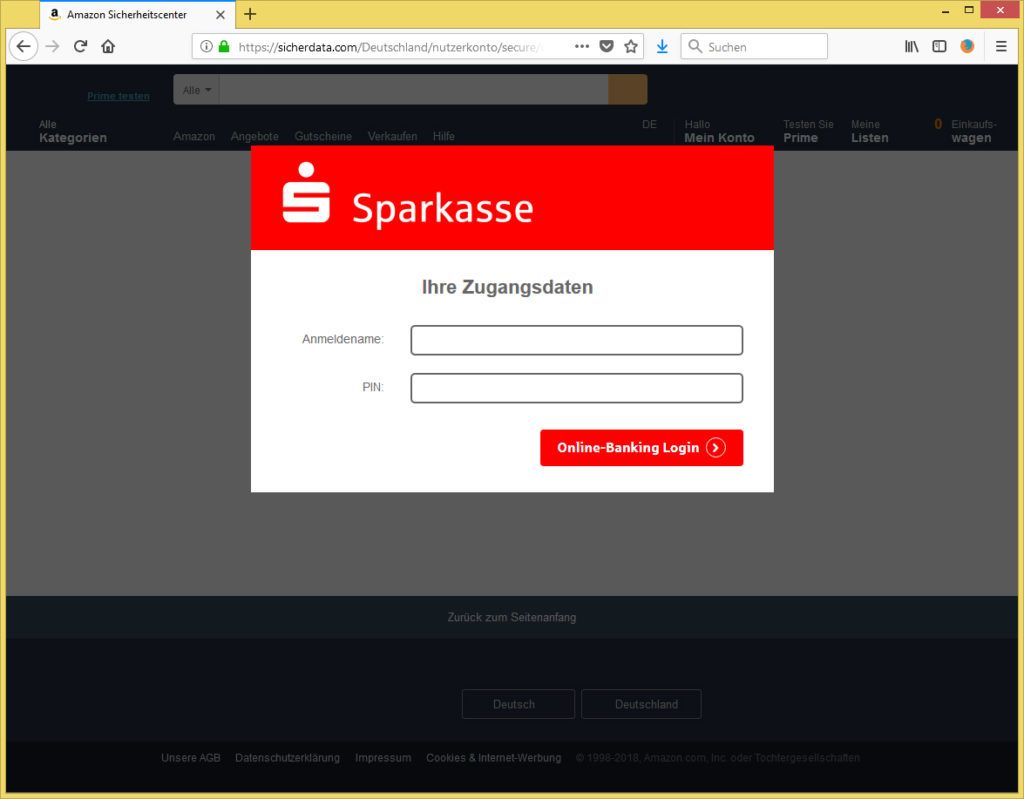Toggle the sidebar view icon
Viewport: 1024px width, 799px height.
click(939, 46)
